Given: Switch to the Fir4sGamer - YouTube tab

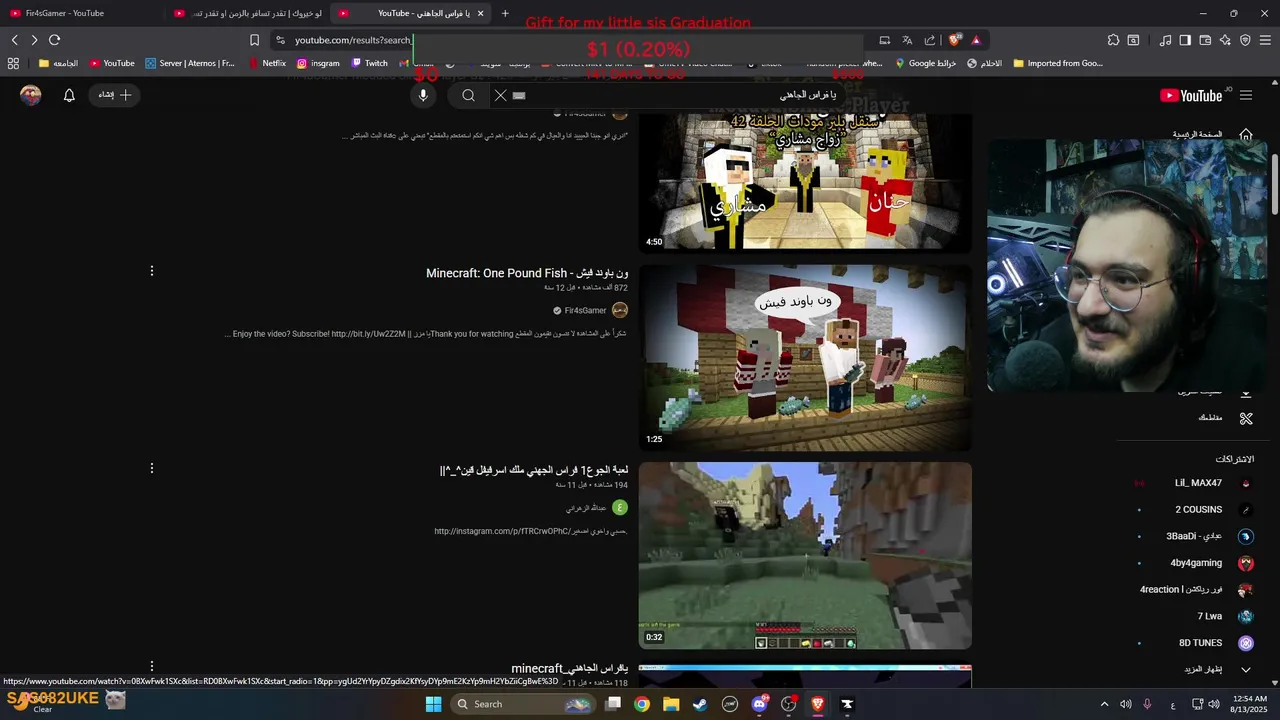Looking at the screenshot, I should [x=80, y=13].
